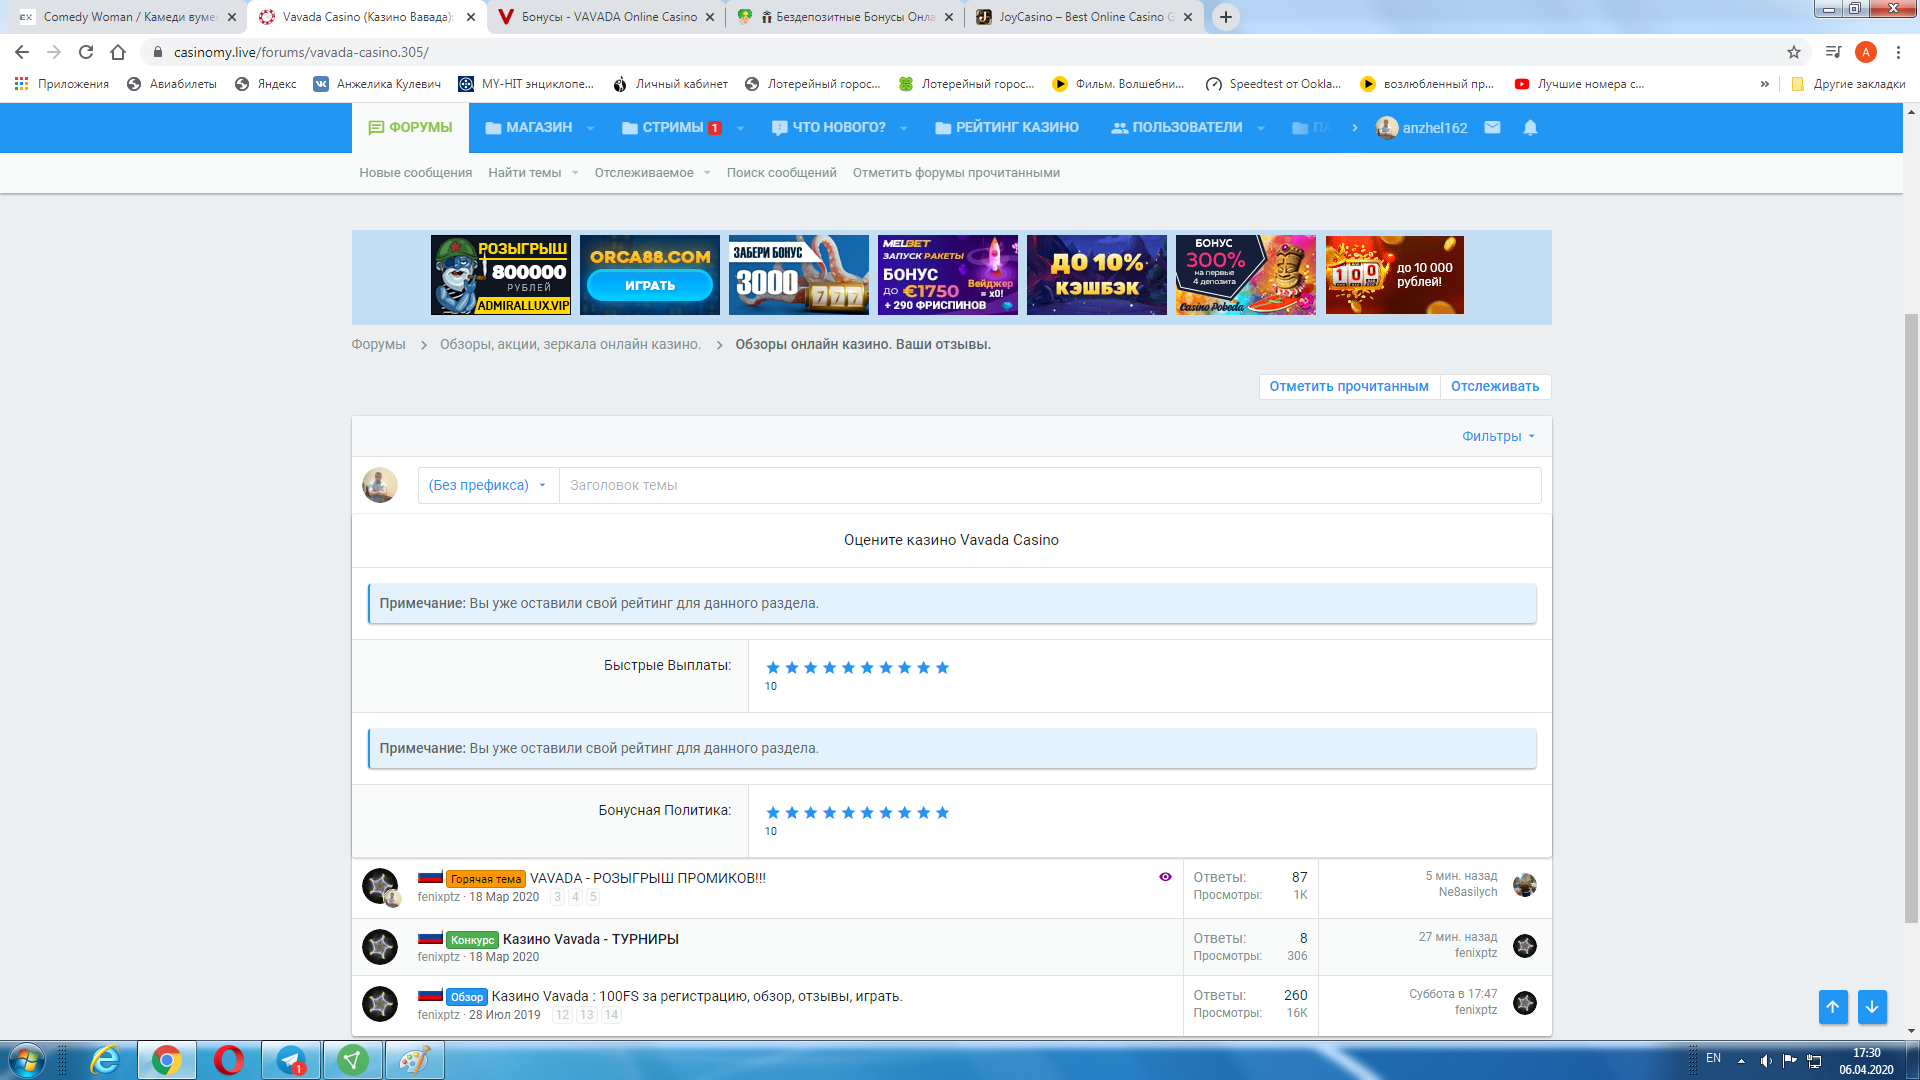Viewport: 1920px width, 1080px height.
Task: Click Отметить прочитанным button
Action: point(1349,386)
